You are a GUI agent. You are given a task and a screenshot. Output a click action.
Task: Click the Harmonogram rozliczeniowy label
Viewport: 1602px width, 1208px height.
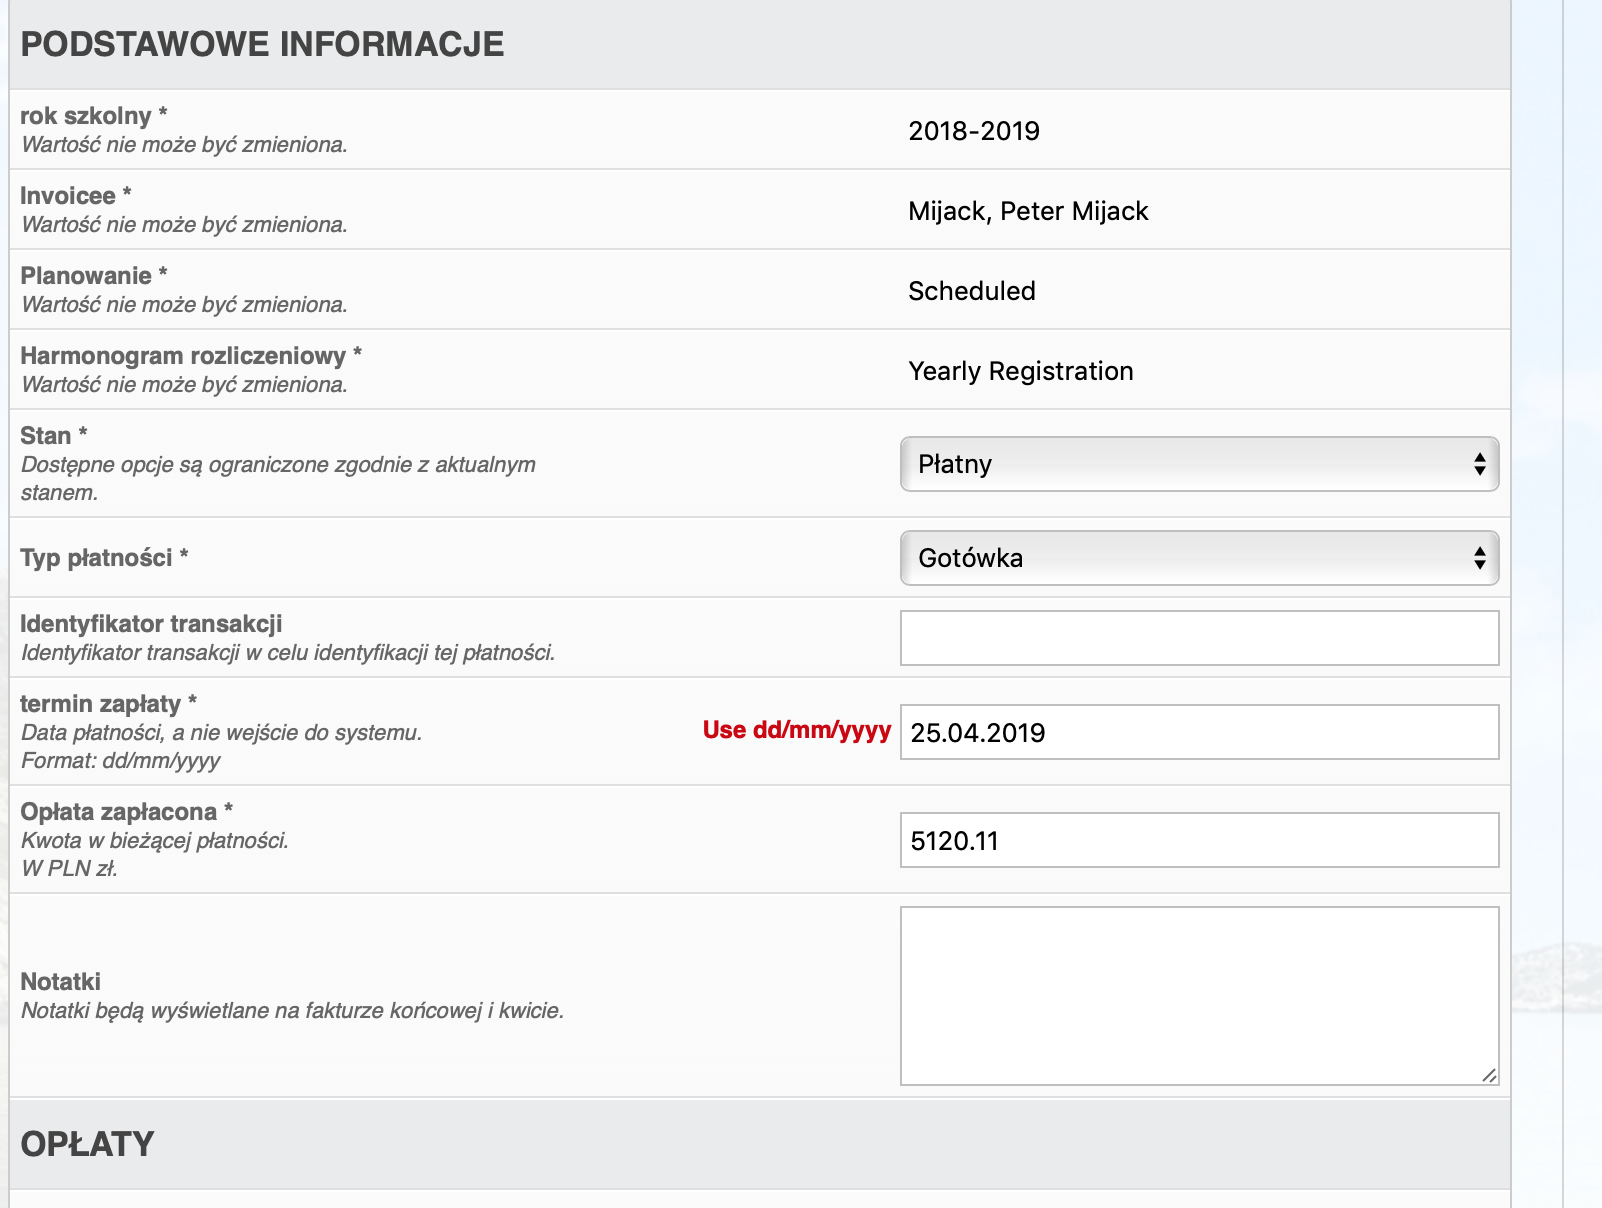[191, 356]
